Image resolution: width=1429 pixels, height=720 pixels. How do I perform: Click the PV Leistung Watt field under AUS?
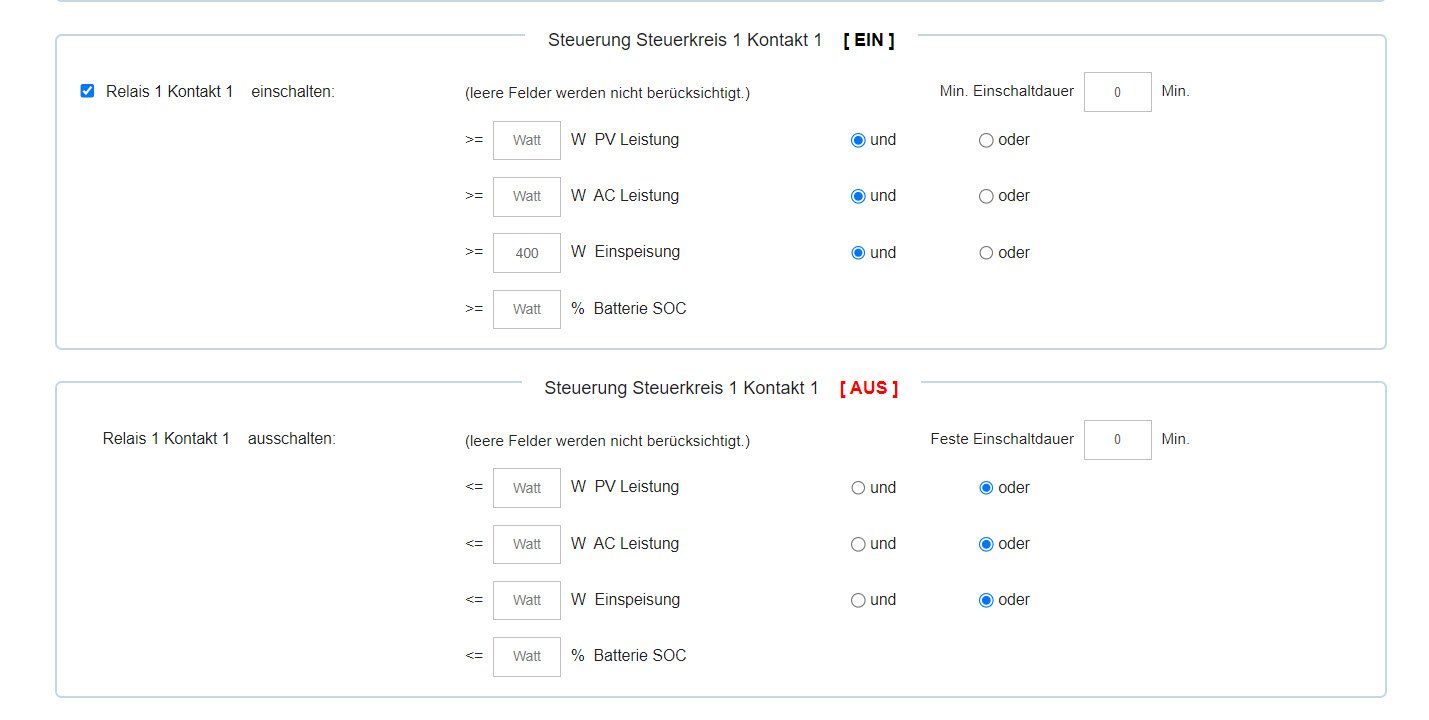(x=527, y=488)
